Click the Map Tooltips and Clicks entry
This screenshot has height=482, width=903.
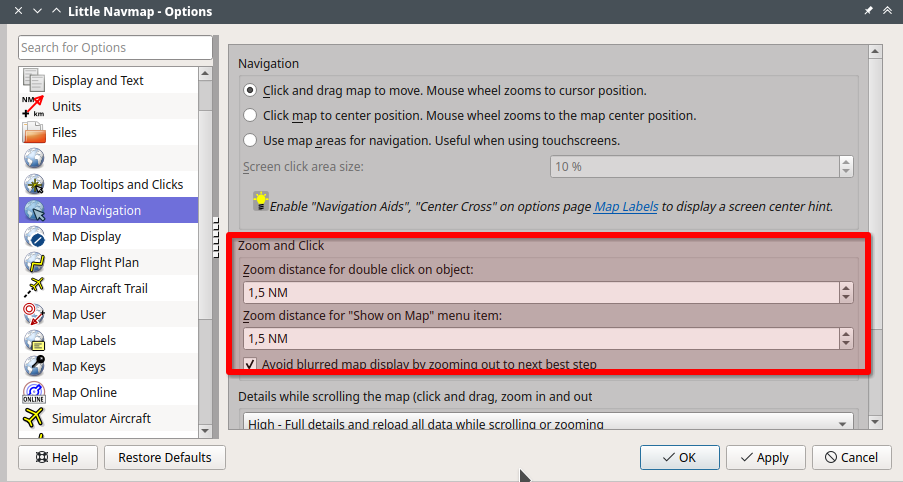(x=108, y=184)
